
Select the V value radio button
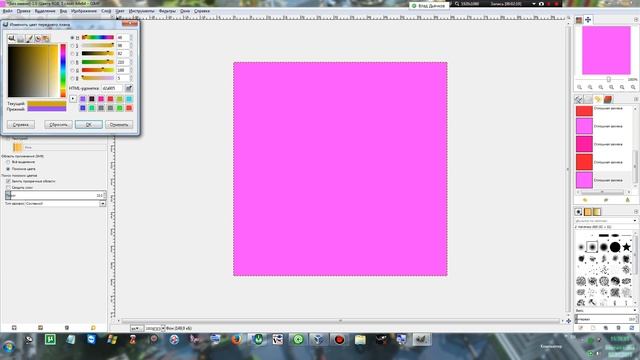click(73, 54)
